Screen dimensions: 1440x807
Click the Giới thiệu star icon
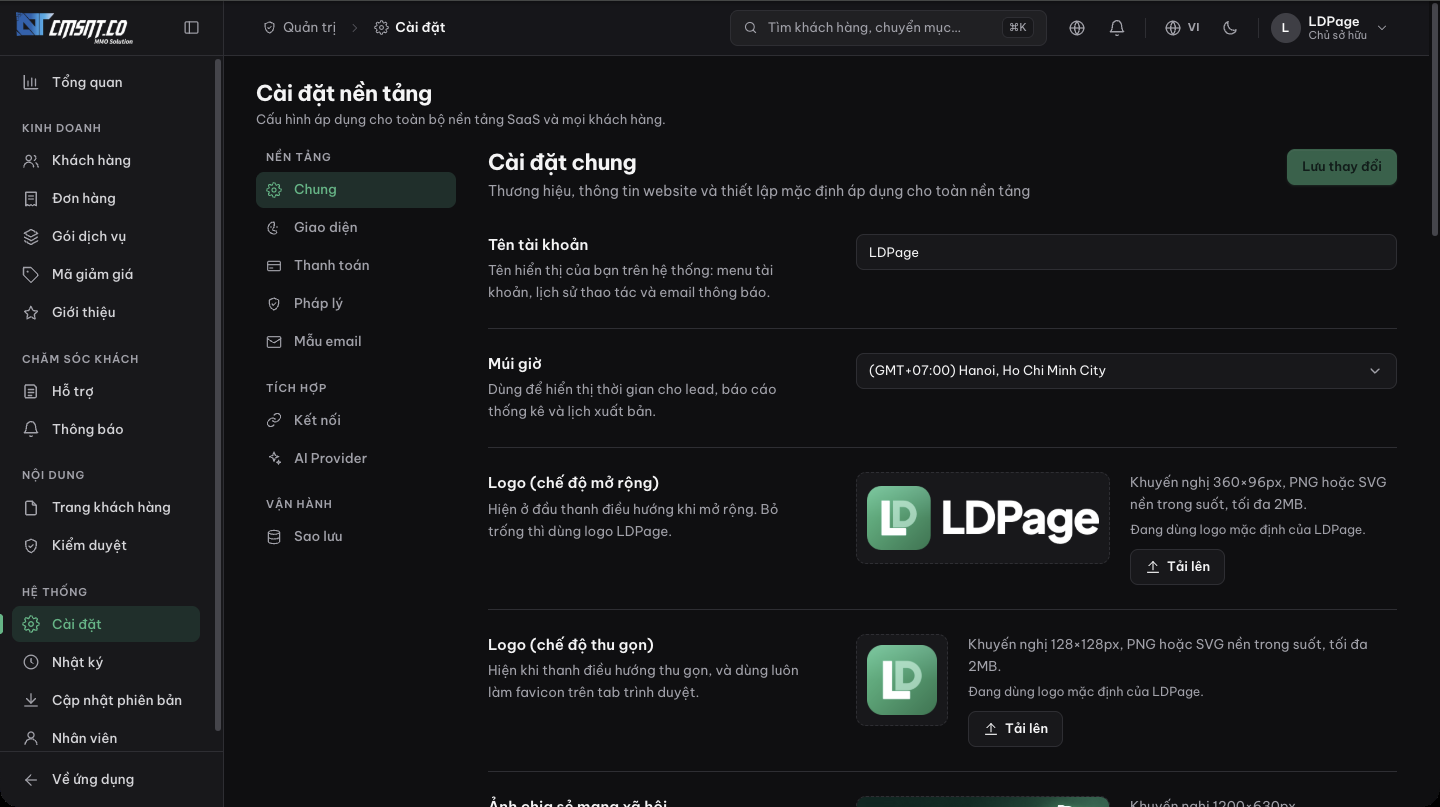[31, 313]
